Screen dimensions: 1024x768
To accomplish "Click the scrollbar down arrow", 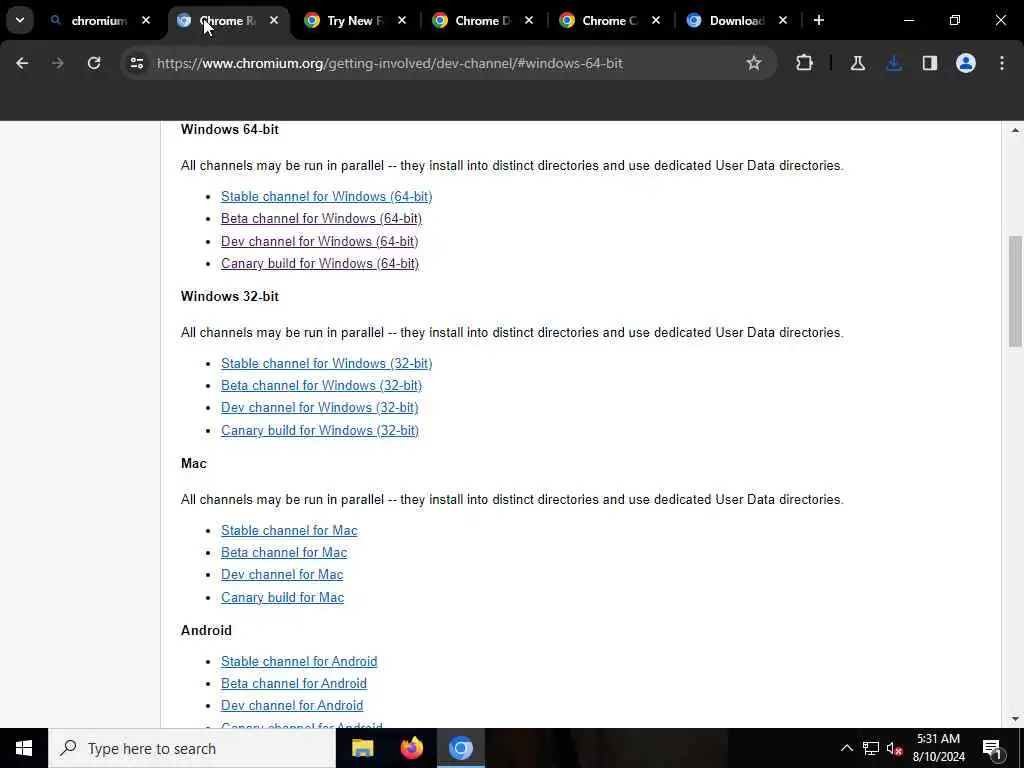I will click(1015, 719).
